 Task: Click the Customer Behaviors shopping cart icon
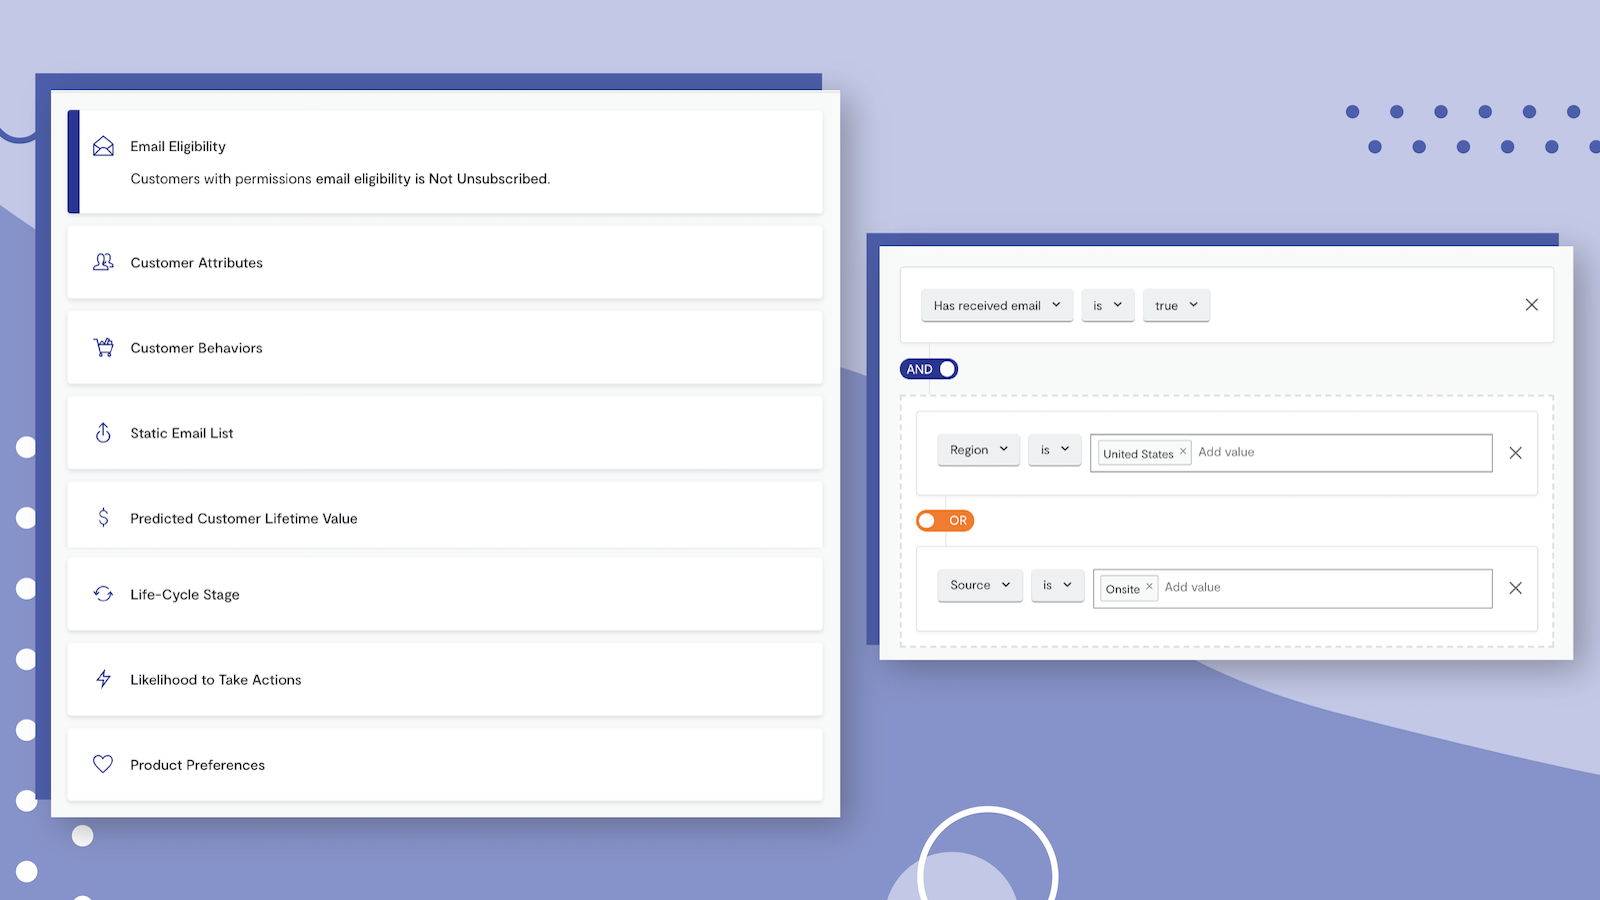pos(103,347)
